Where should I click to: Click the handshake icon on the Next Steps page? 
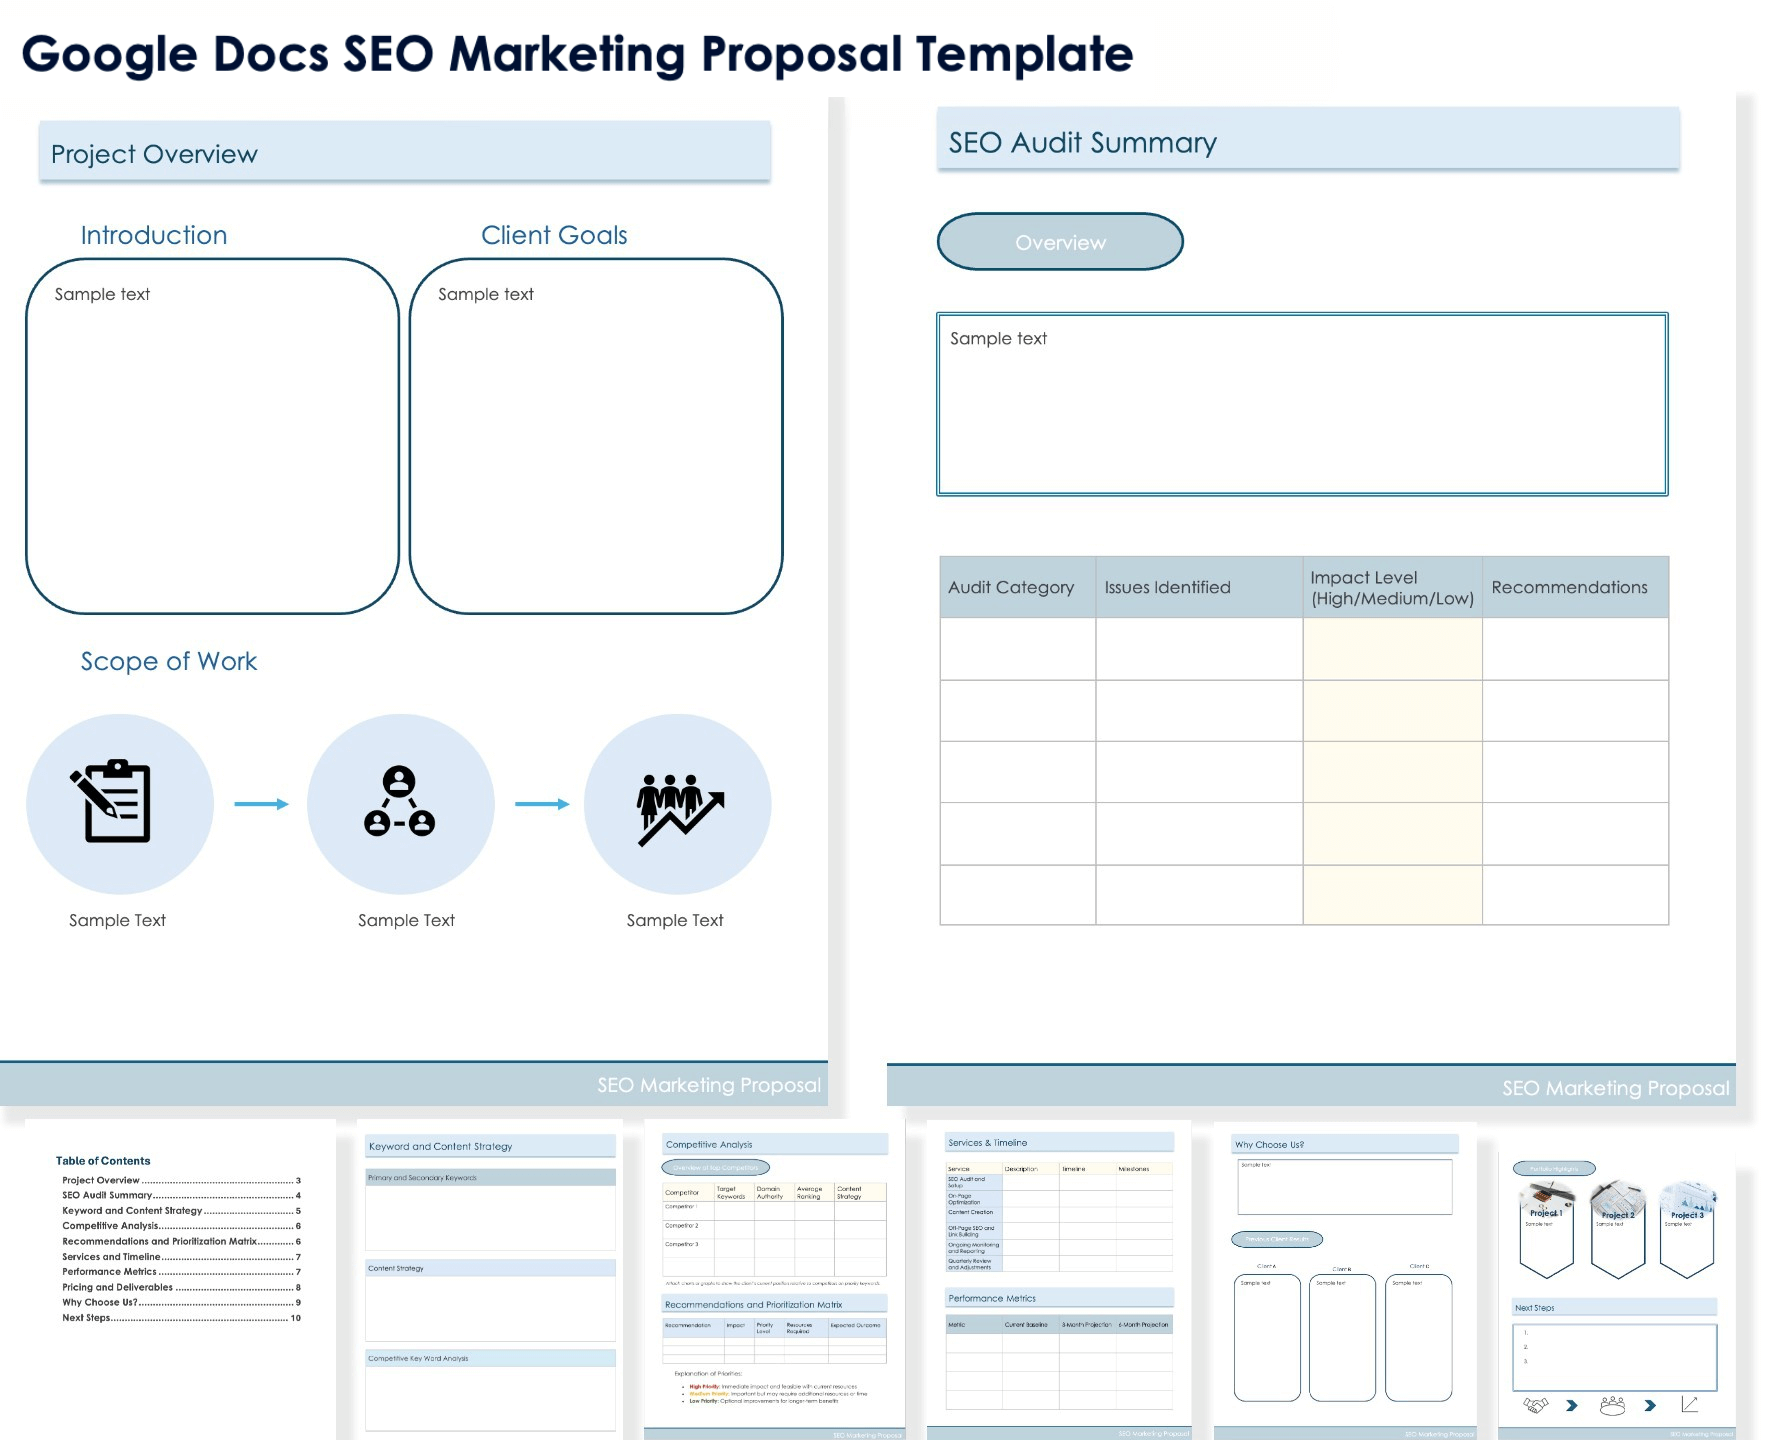1536,1405
